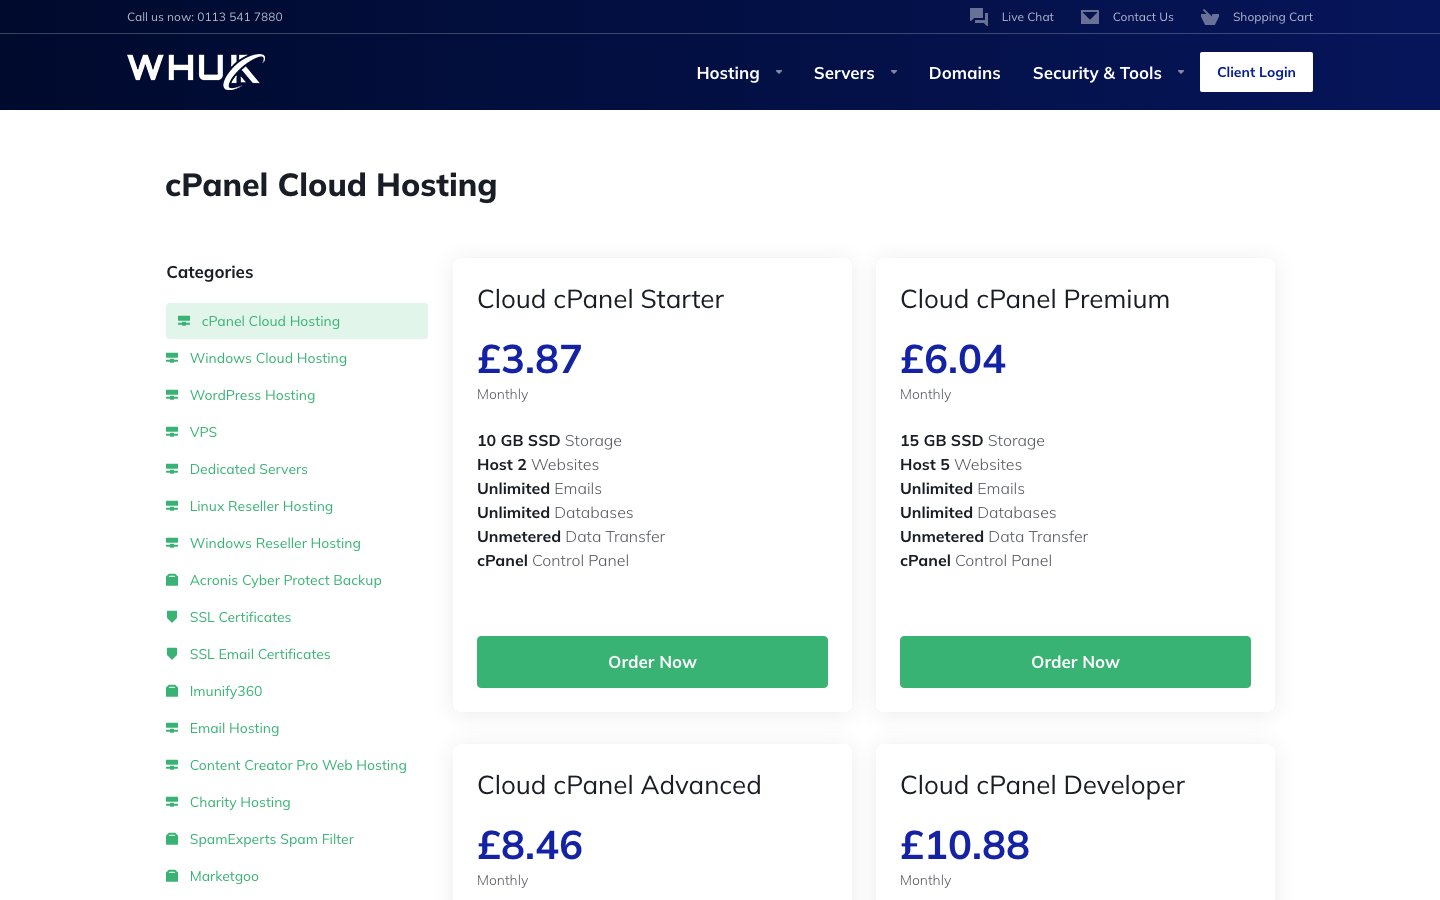Click the Shopping Cart basket icon
This screenshot has width=1440, height=900.
pyautogui.click(x=1210, y=17)
